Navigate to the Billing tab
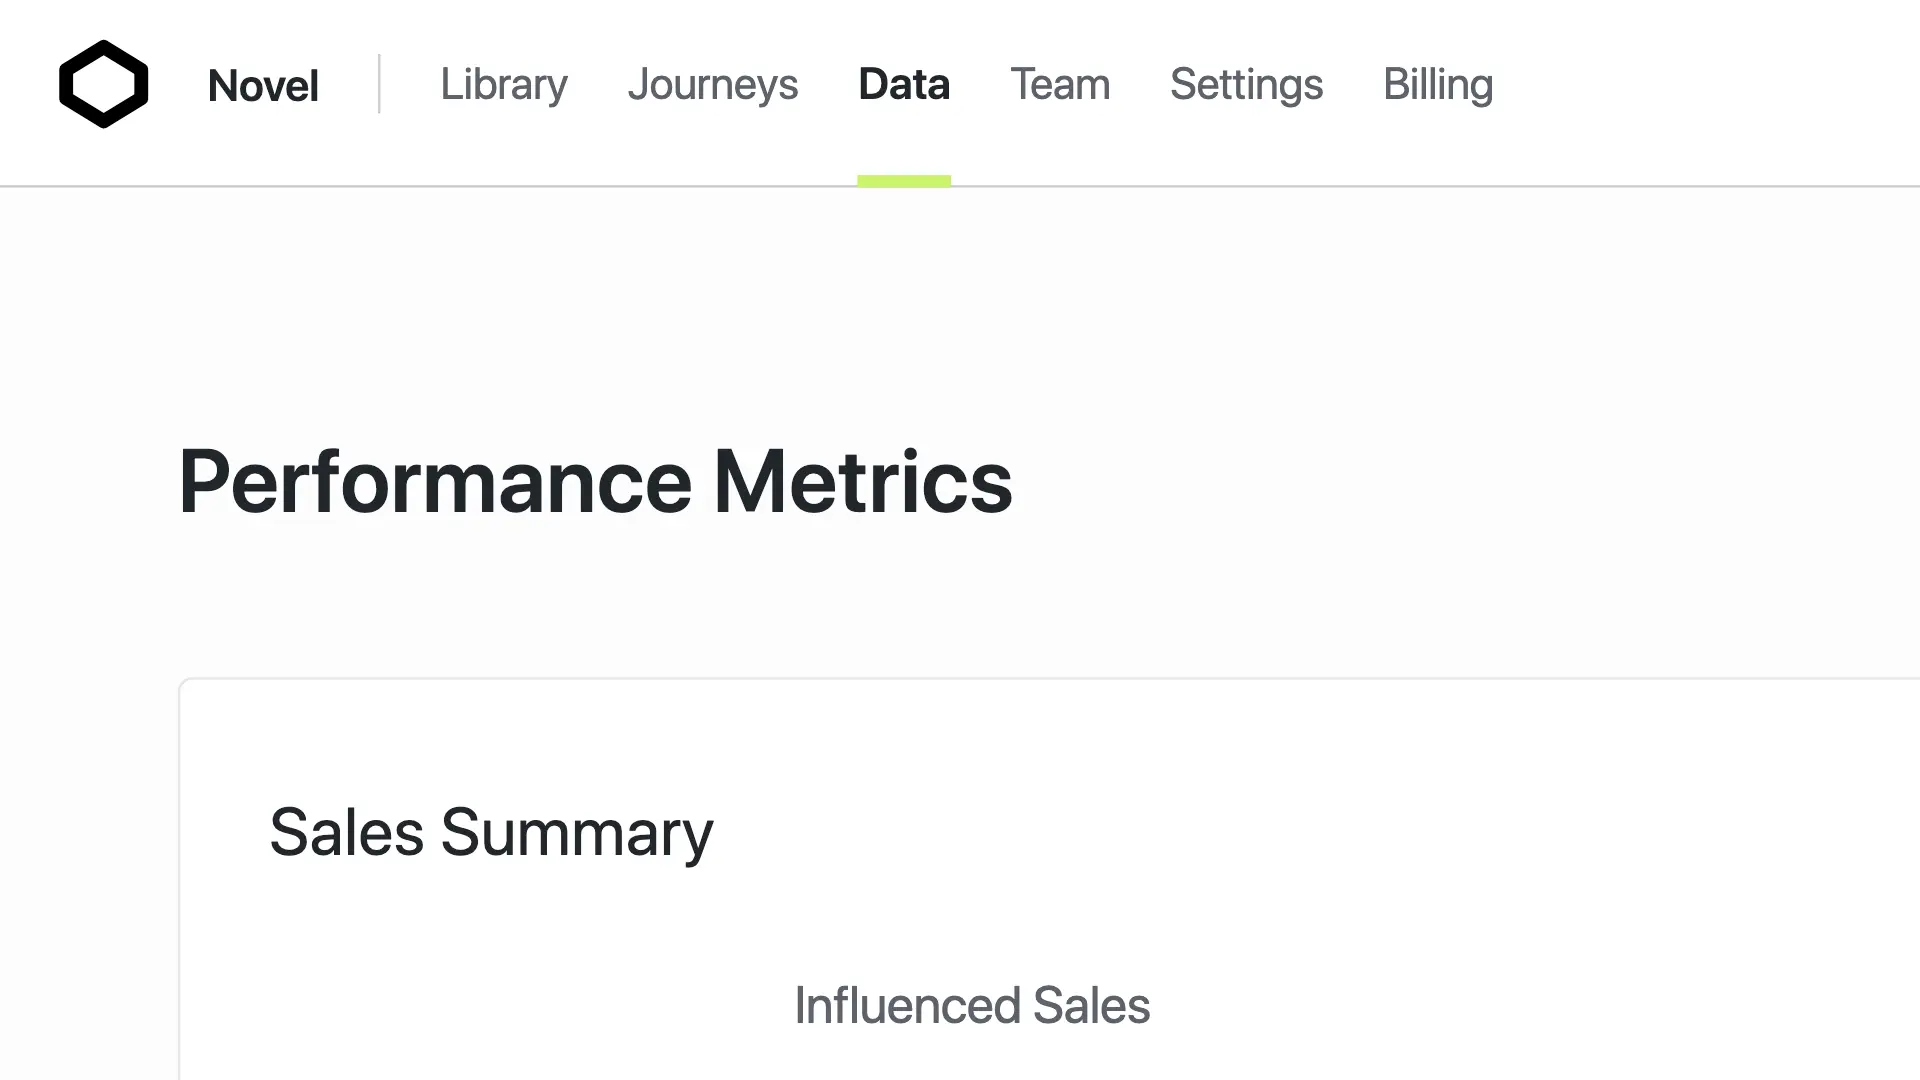Viewport: 1920px width, 1080px height. [1438, 84]
